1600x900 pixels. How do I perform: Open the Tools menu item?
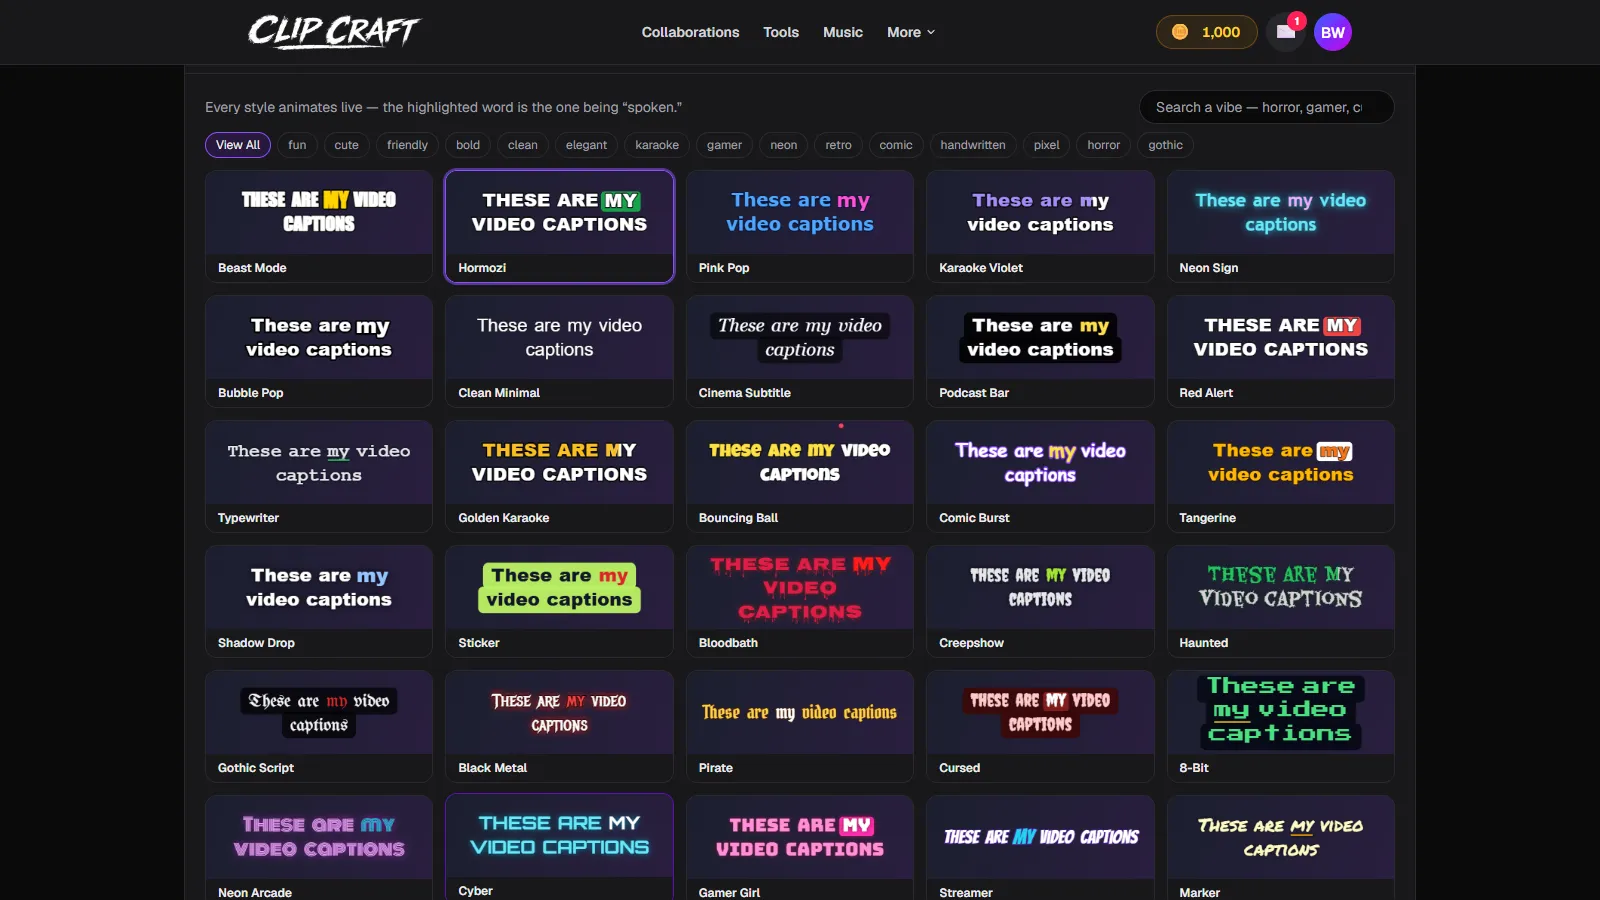point(781,32)
